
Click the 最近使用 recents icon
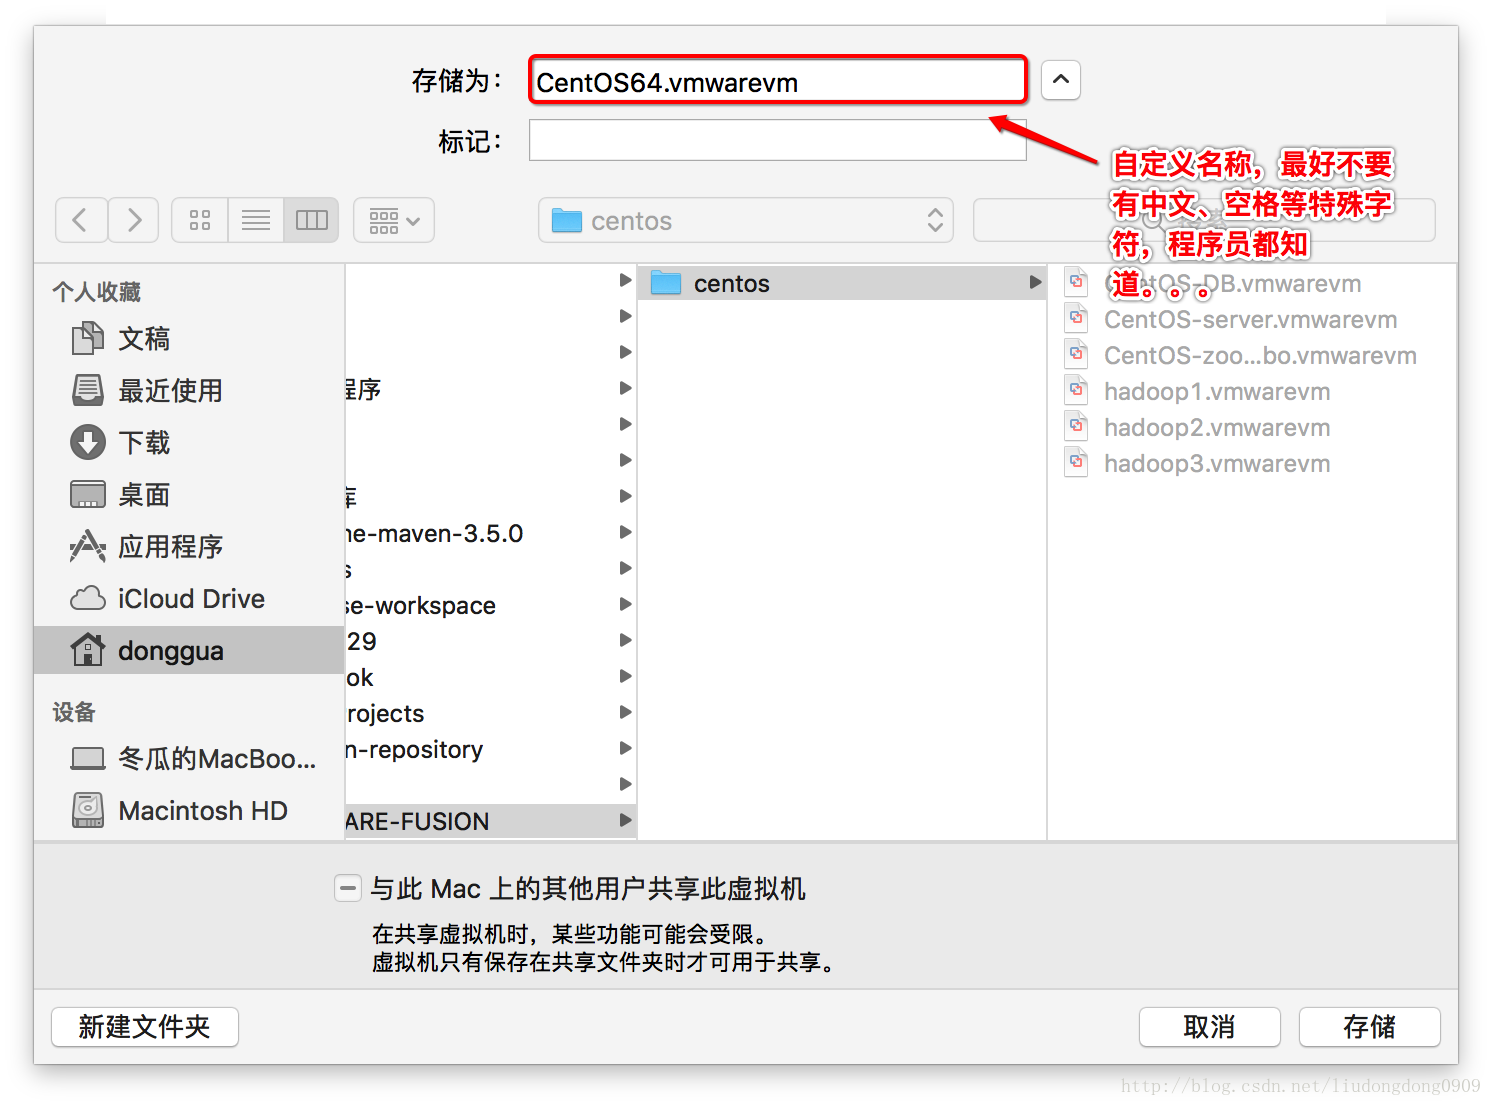pos(88,390)
